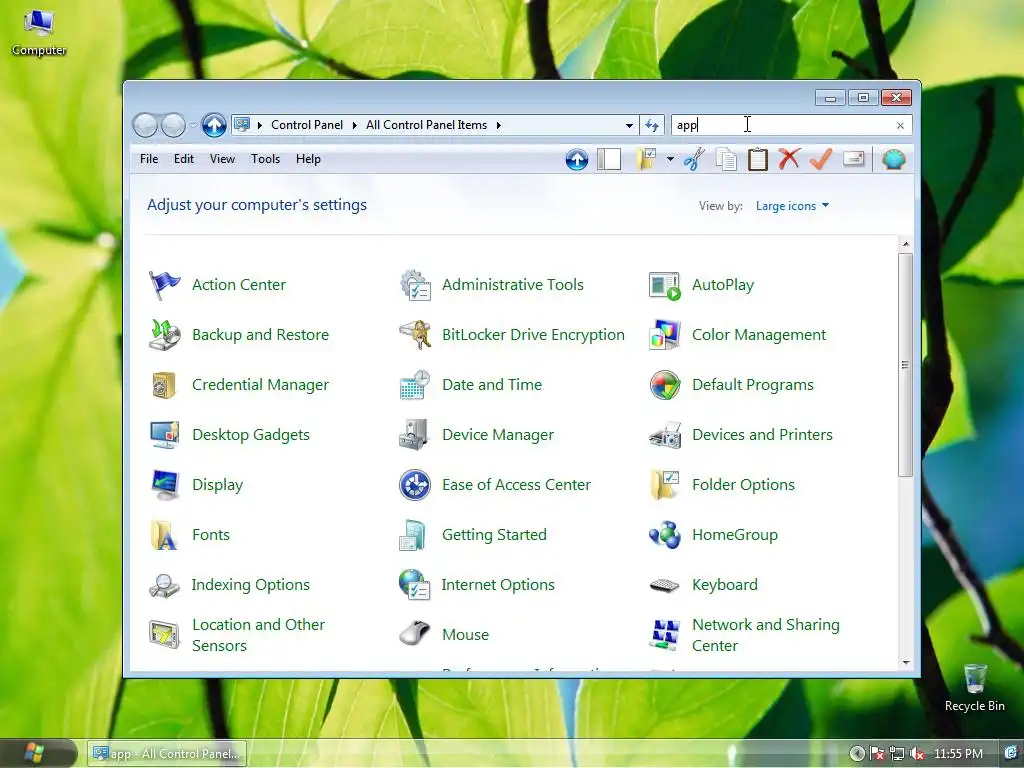Open Network and Sharing Center

(x=744, y=635)
